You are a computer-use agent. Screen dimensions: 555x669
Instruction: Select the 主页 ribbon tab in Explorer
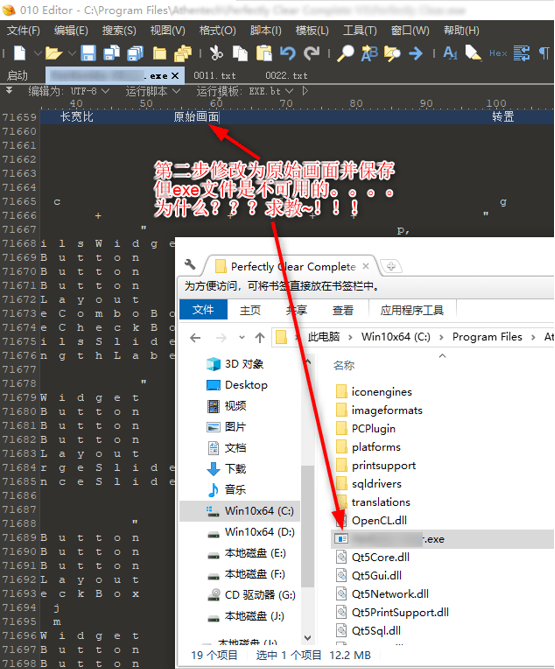tap(250, 310)
